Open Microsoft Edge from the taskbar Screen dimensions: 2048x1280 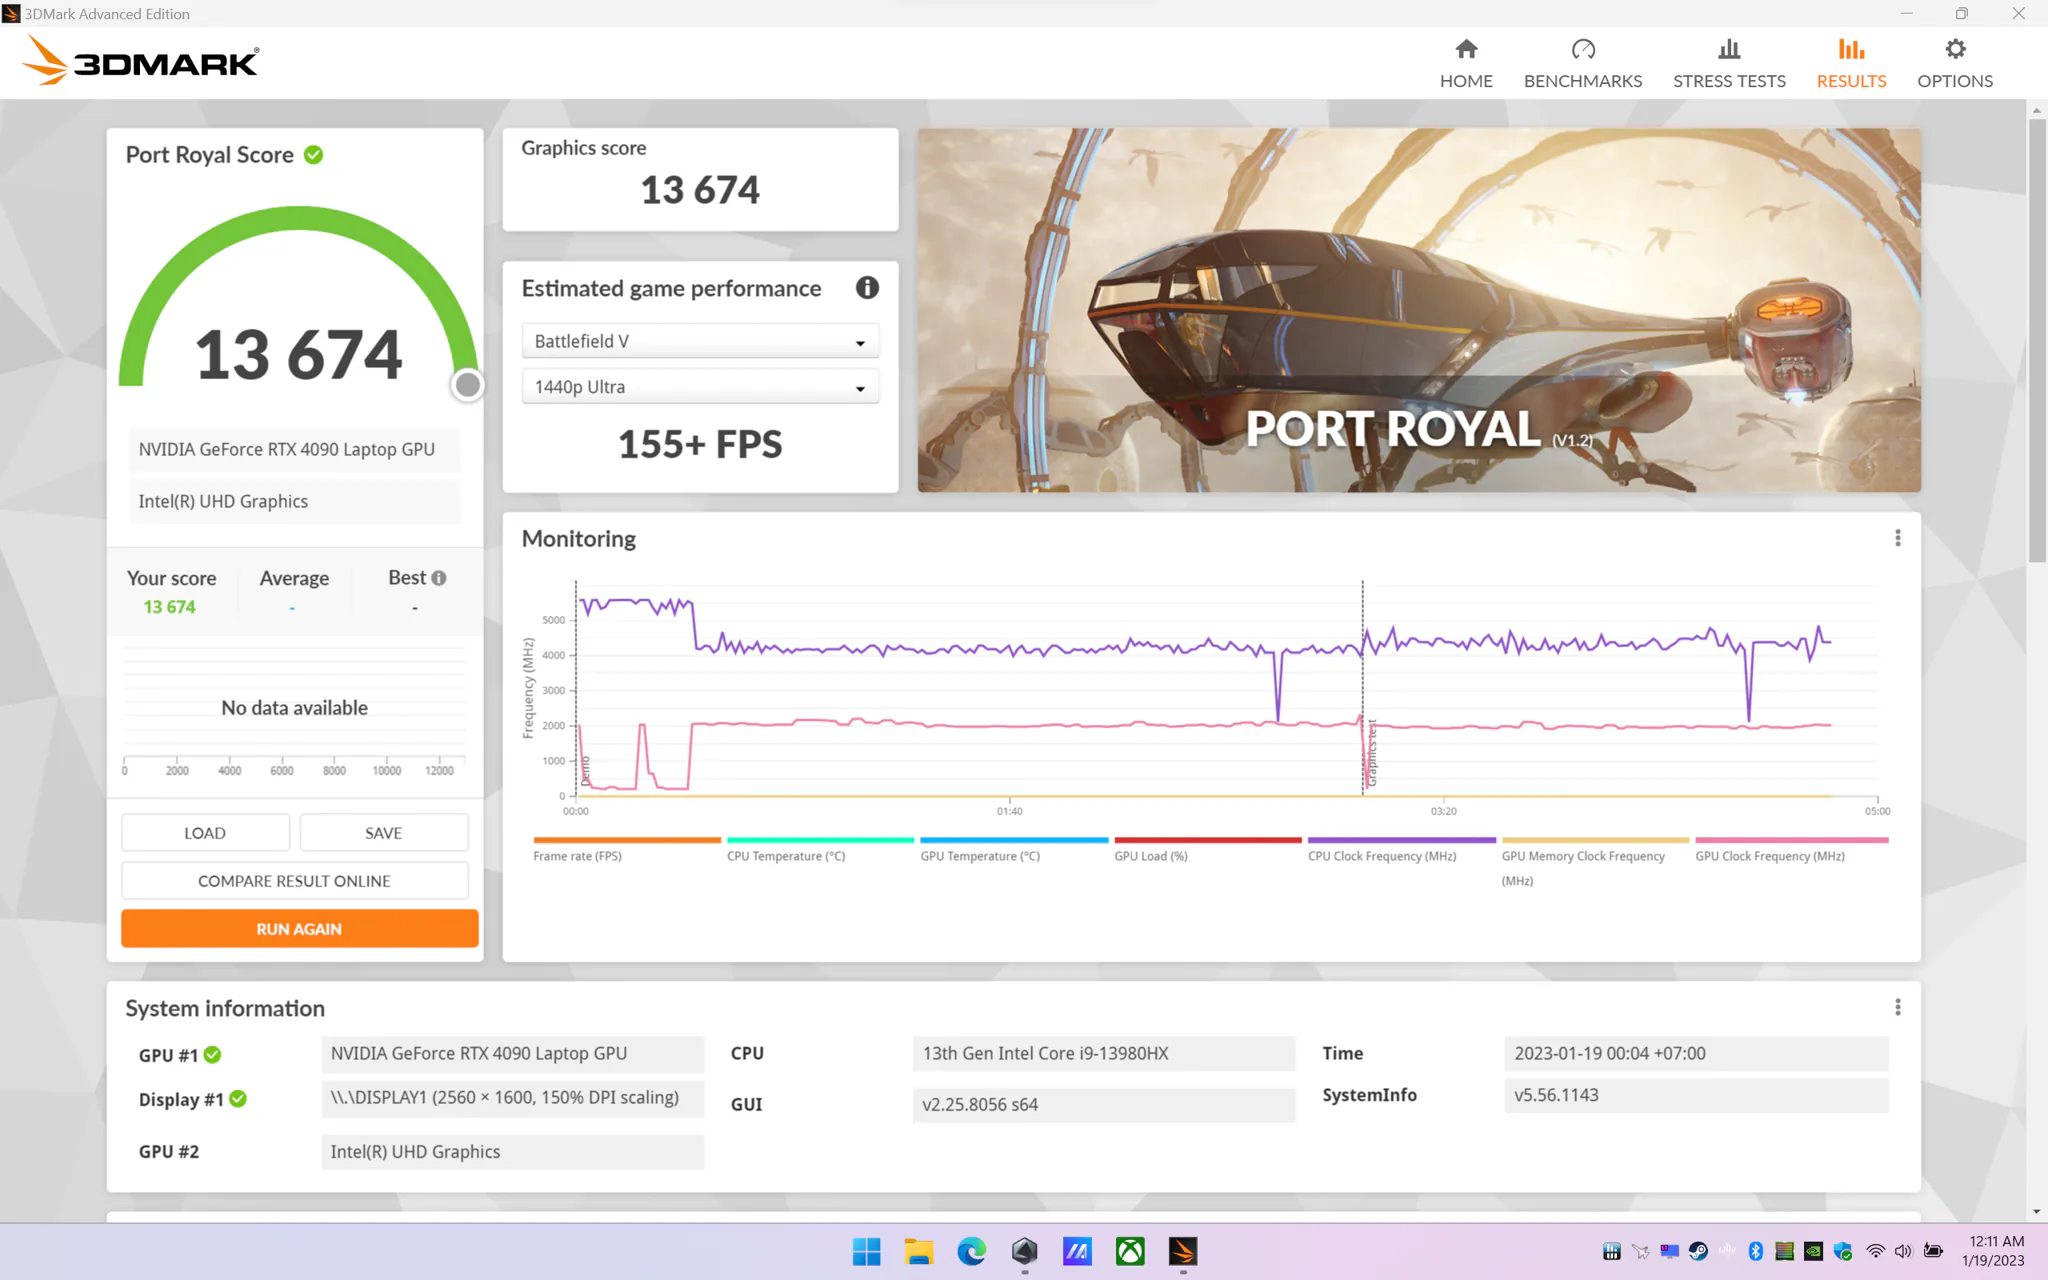pyautogui.click(x=971, y=1251)
